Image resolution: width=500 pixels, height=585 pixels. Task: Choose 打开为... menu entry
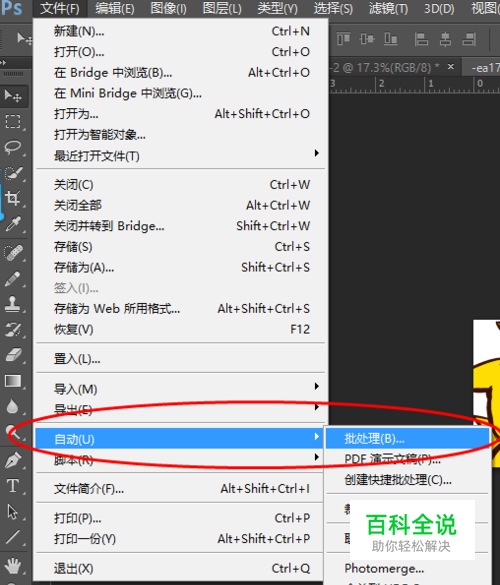(181, 114)
